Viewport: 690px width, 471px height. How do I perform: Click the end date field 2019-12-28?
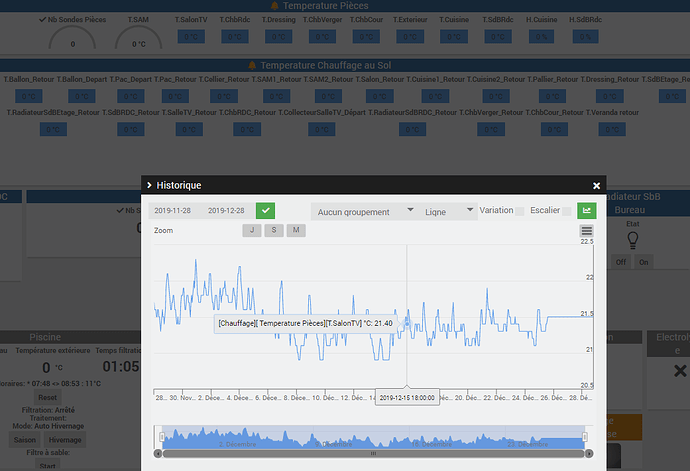[226, 210]
